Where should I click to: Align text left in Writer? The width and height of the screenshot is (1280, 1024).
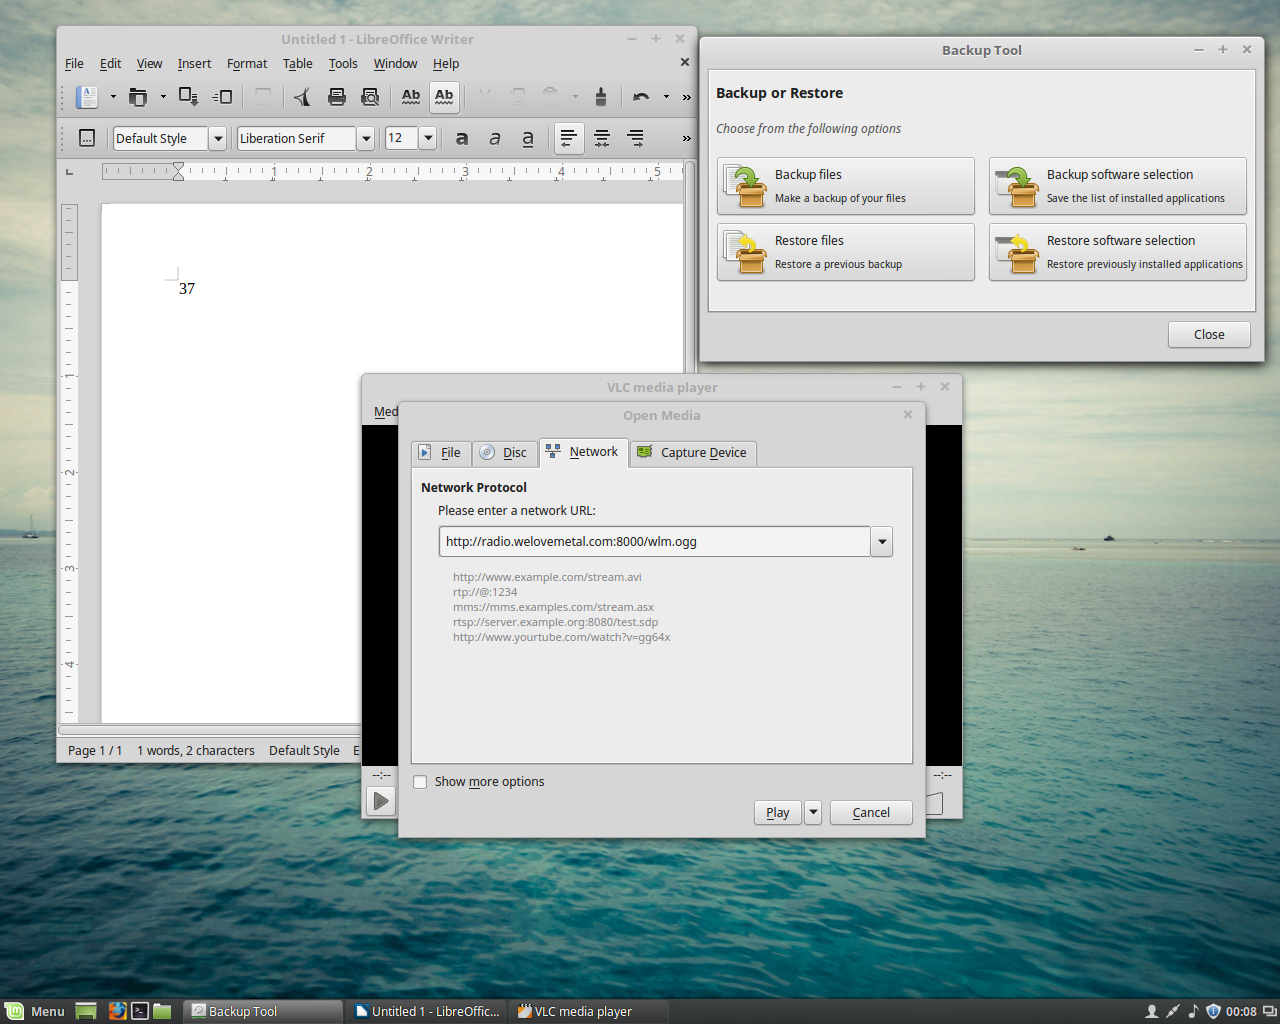click(x=569, y=138)
